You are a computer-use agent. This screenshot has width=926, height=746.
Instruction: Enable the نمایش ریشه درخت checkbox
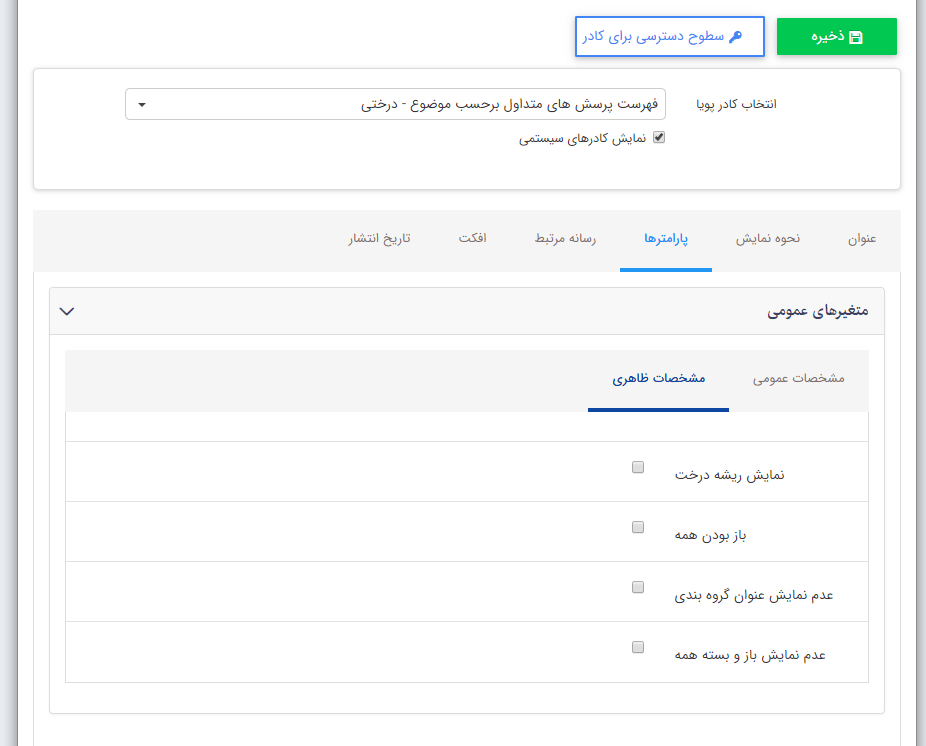(637, 466)
